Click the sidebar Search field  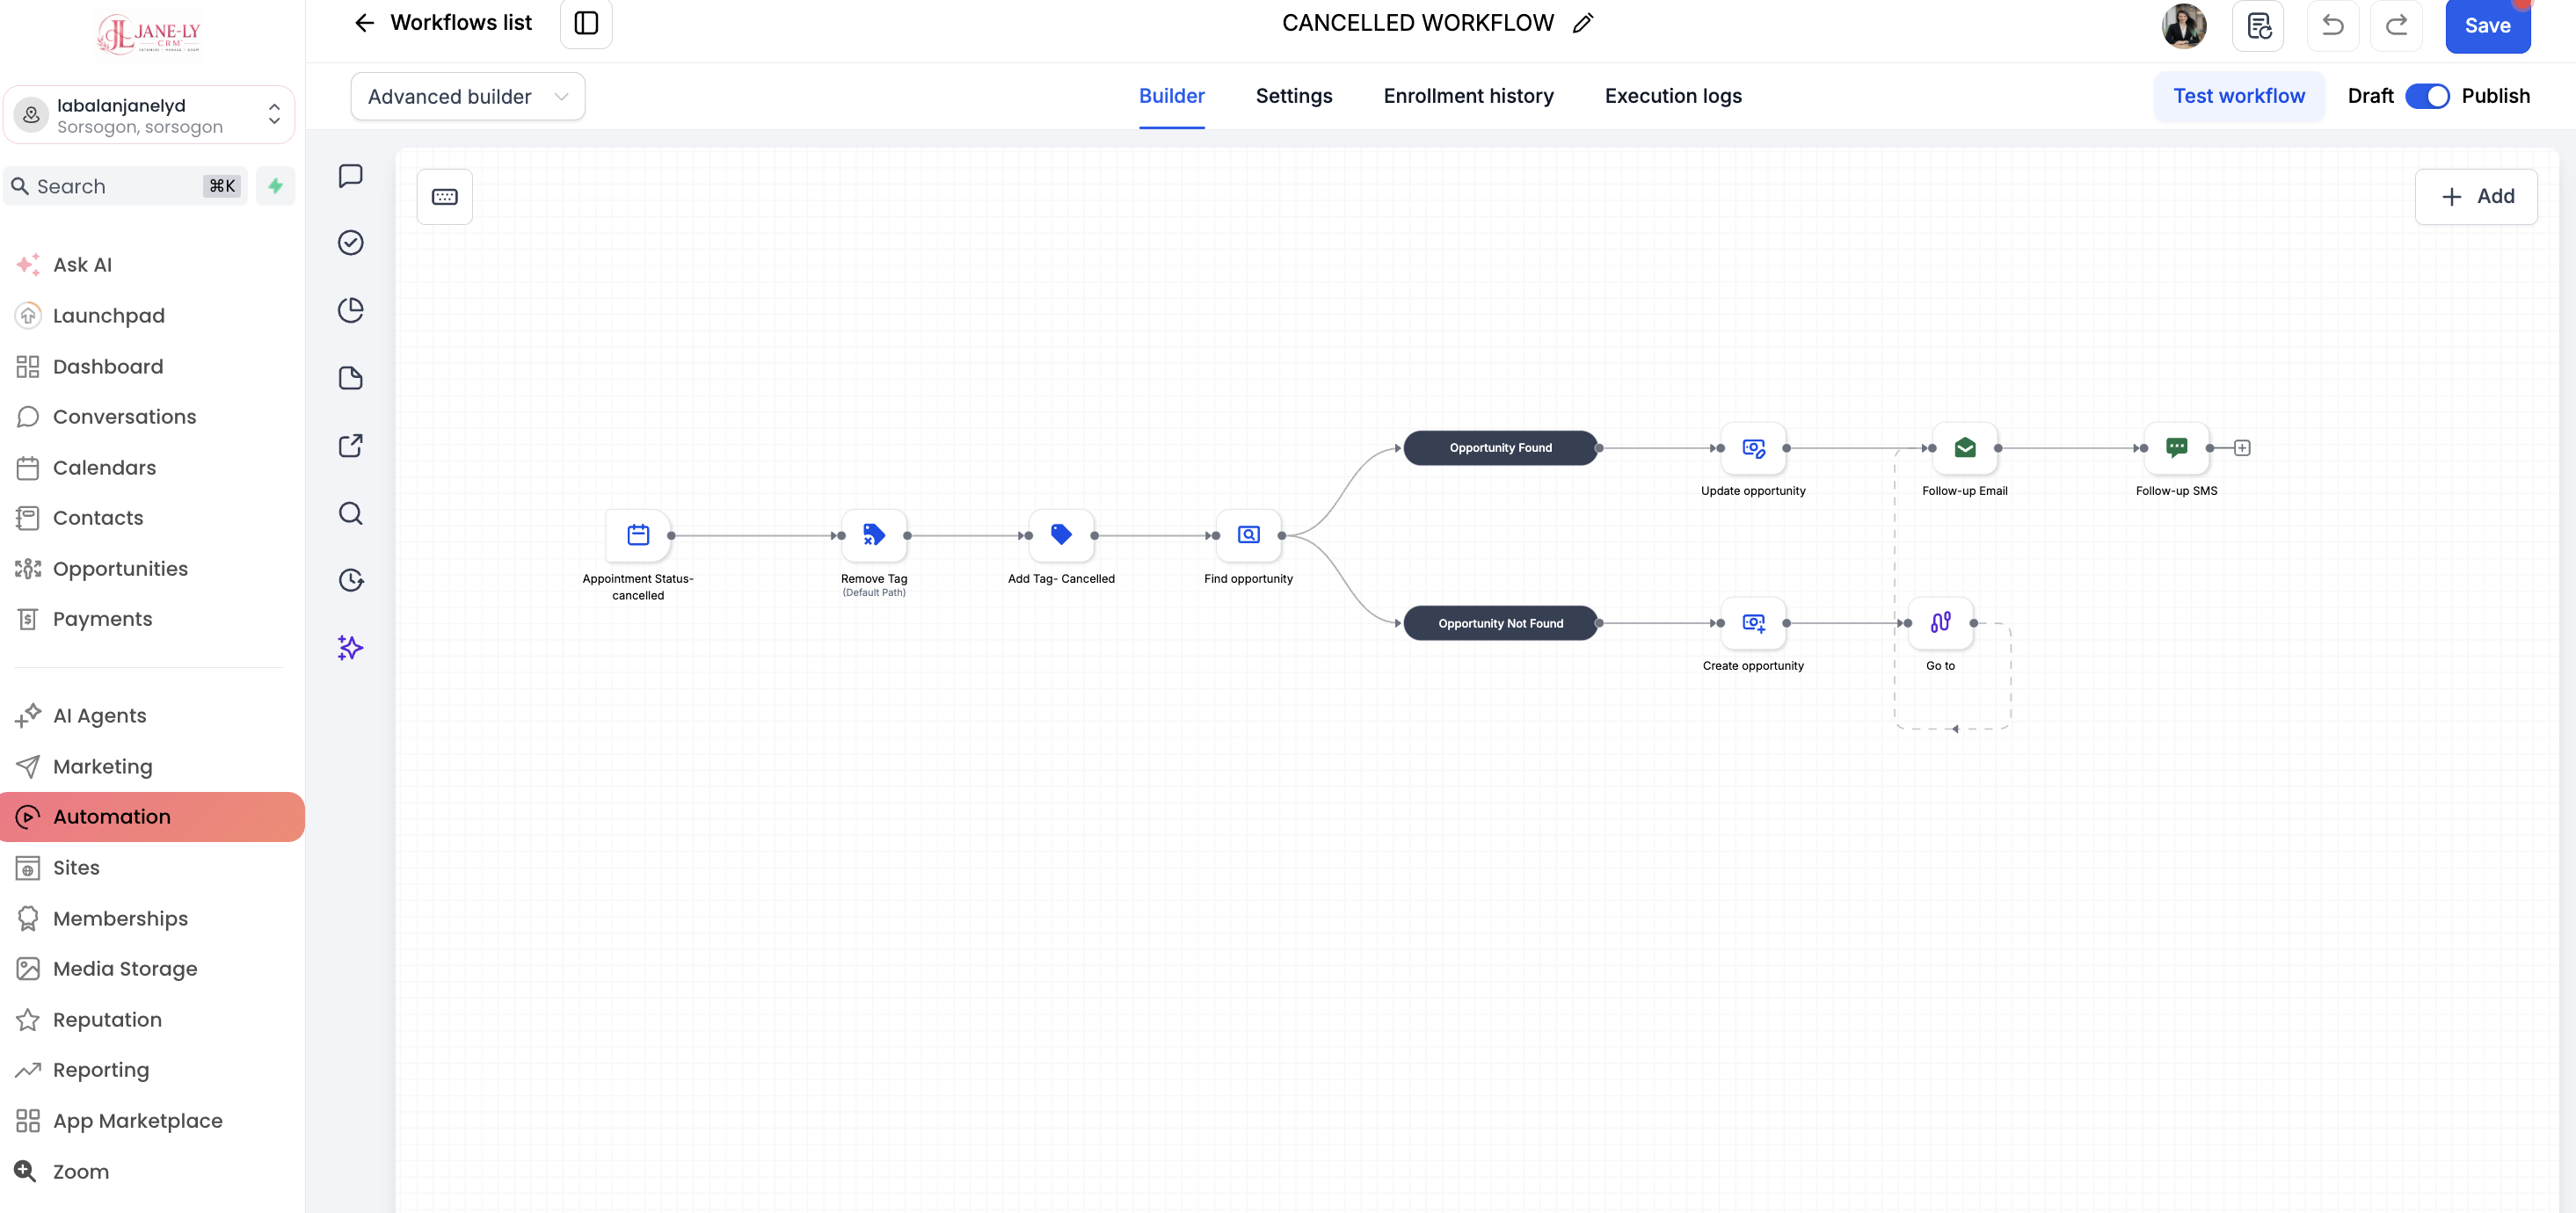[125, 186]
